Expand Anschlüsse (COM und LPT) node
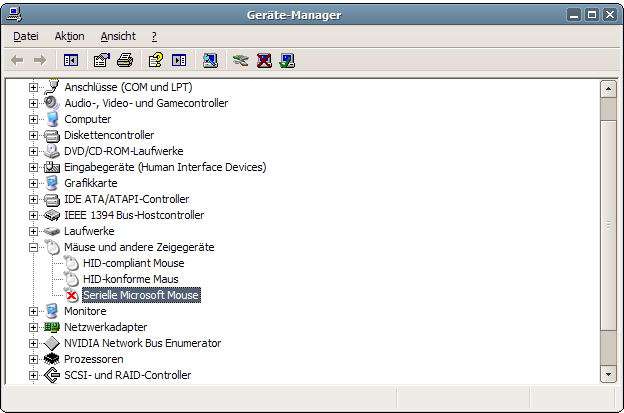The height and width of the screenshot is (413, 624). point(33,87)
